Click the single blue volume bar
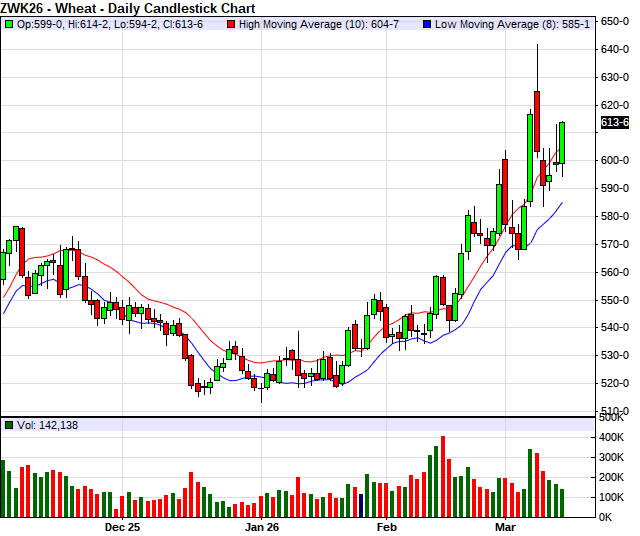This screenshot has height=536, width=640. coord(360,505)
